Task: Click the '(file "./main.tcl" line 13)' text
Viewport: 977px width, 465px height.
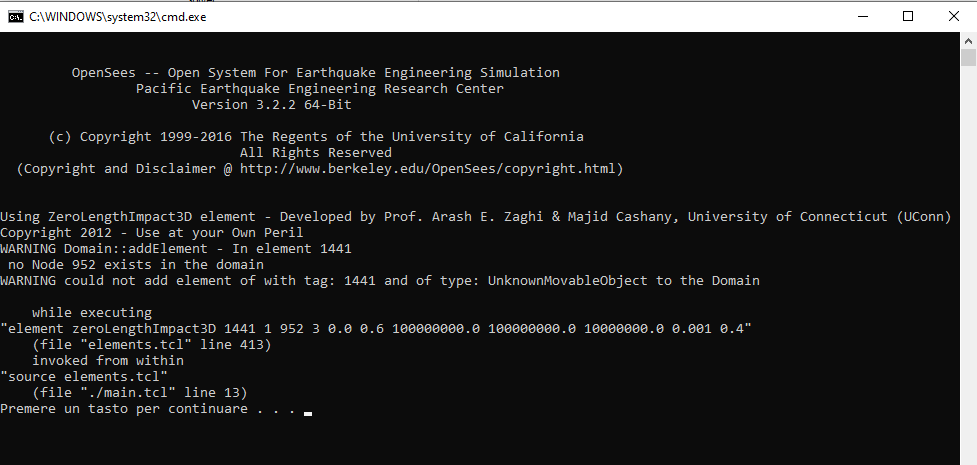Action: [140, 393]
